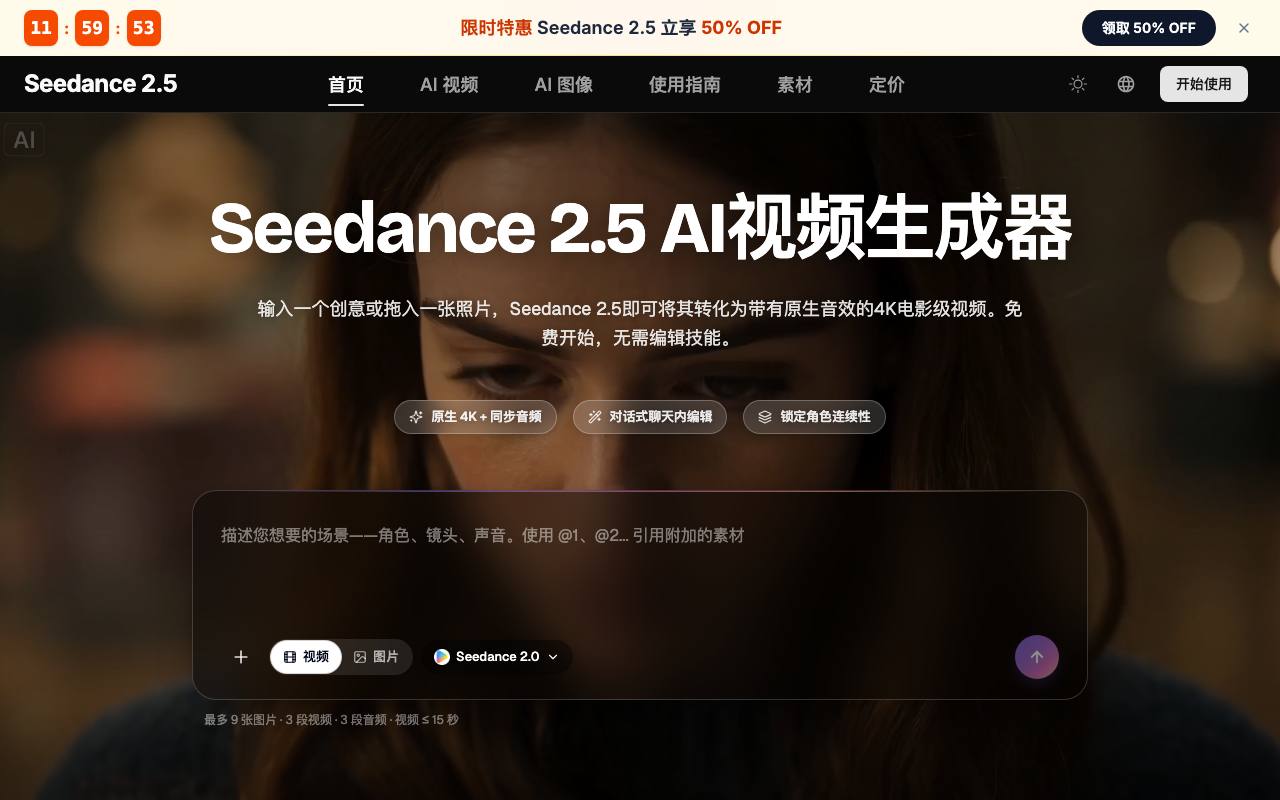Click the 最多 9 张图片 limits note

(x=331, y=720)
